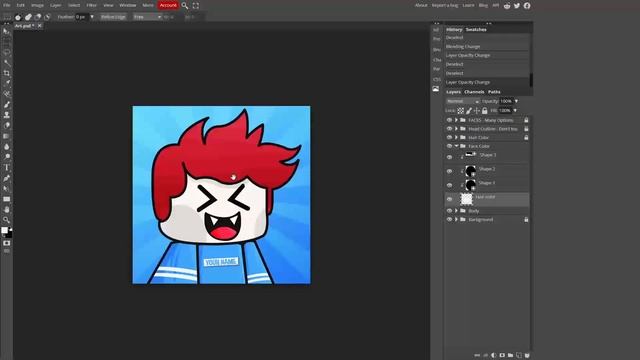Click the Refine Edge button
Screen dimensions: 640x360
[x=113, y=17]
